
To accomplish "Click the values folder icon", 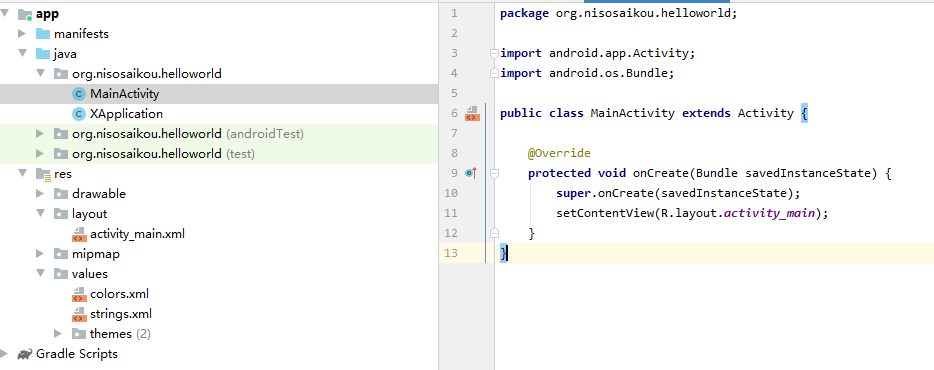I will tap(61, 273).
